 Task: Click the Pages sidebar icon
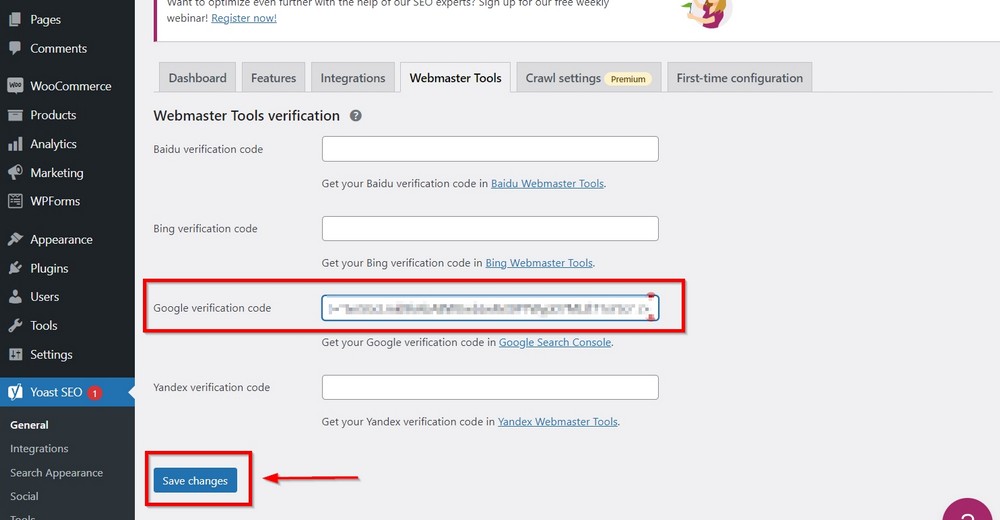[15, 19]
